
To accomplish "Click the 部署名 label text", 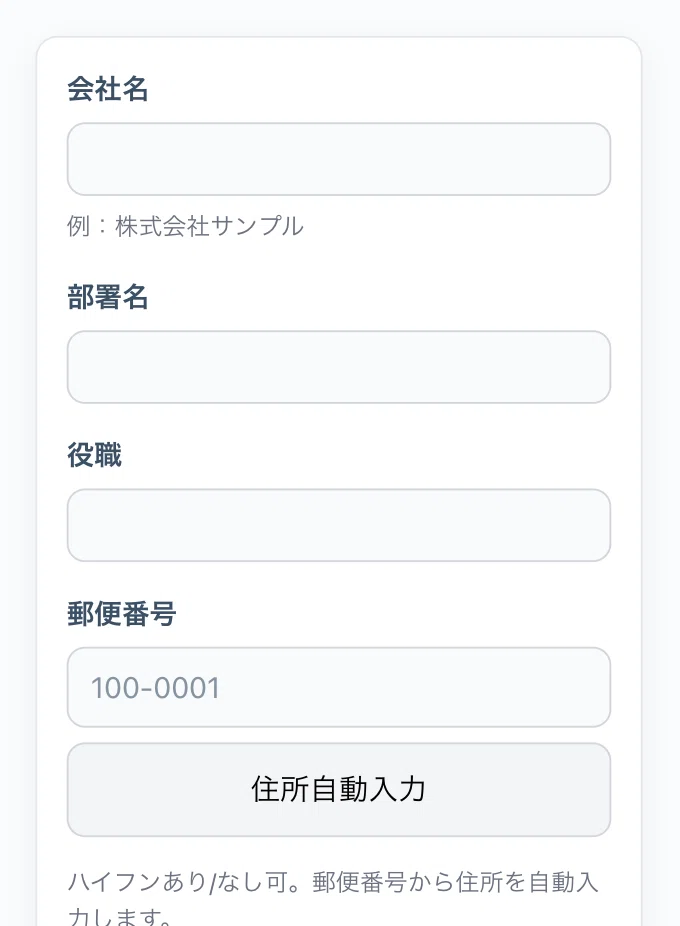I will pos(108,298).
